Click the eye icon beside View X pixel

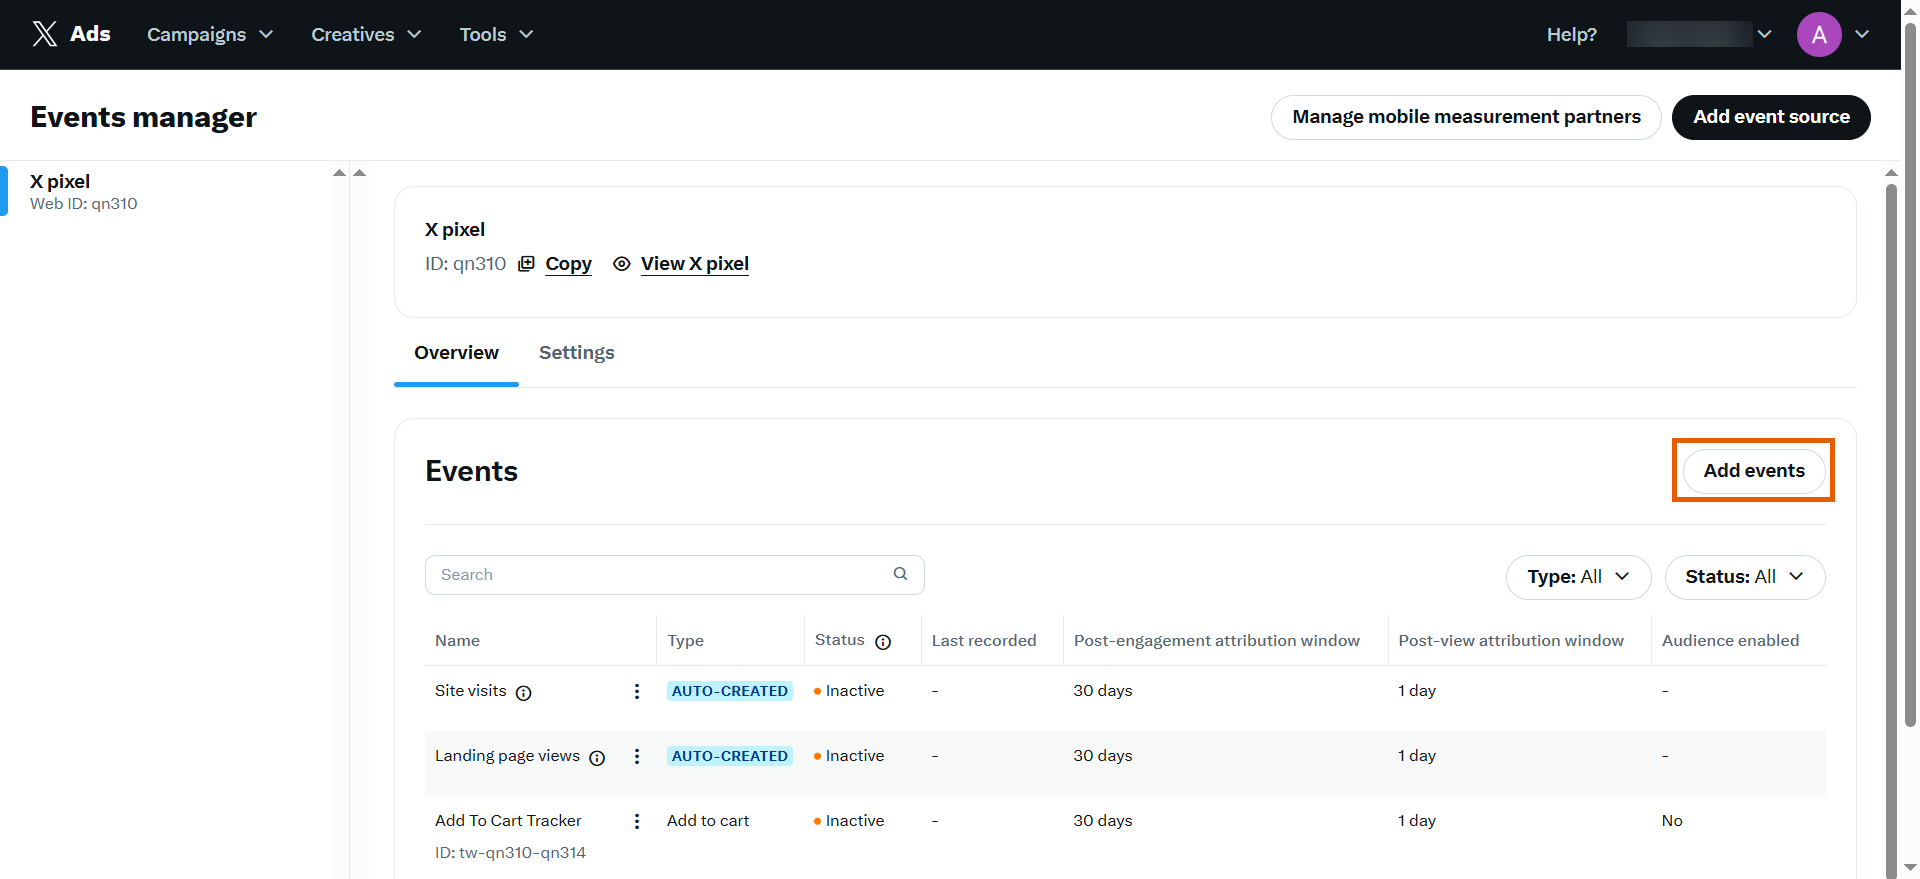pos(622,264)
